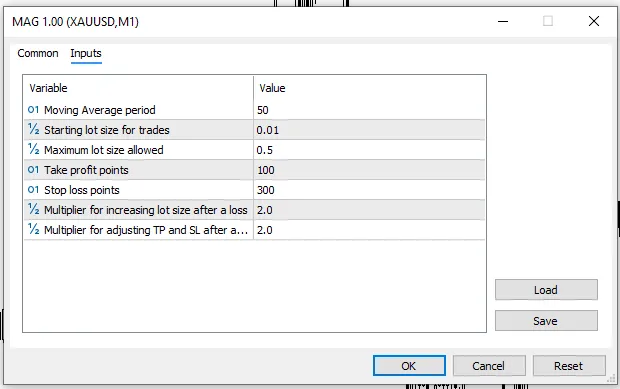Screen dimensions: 620x389
Task: Select Maximum lot size allowed label
Action: [x=104, y=150]
